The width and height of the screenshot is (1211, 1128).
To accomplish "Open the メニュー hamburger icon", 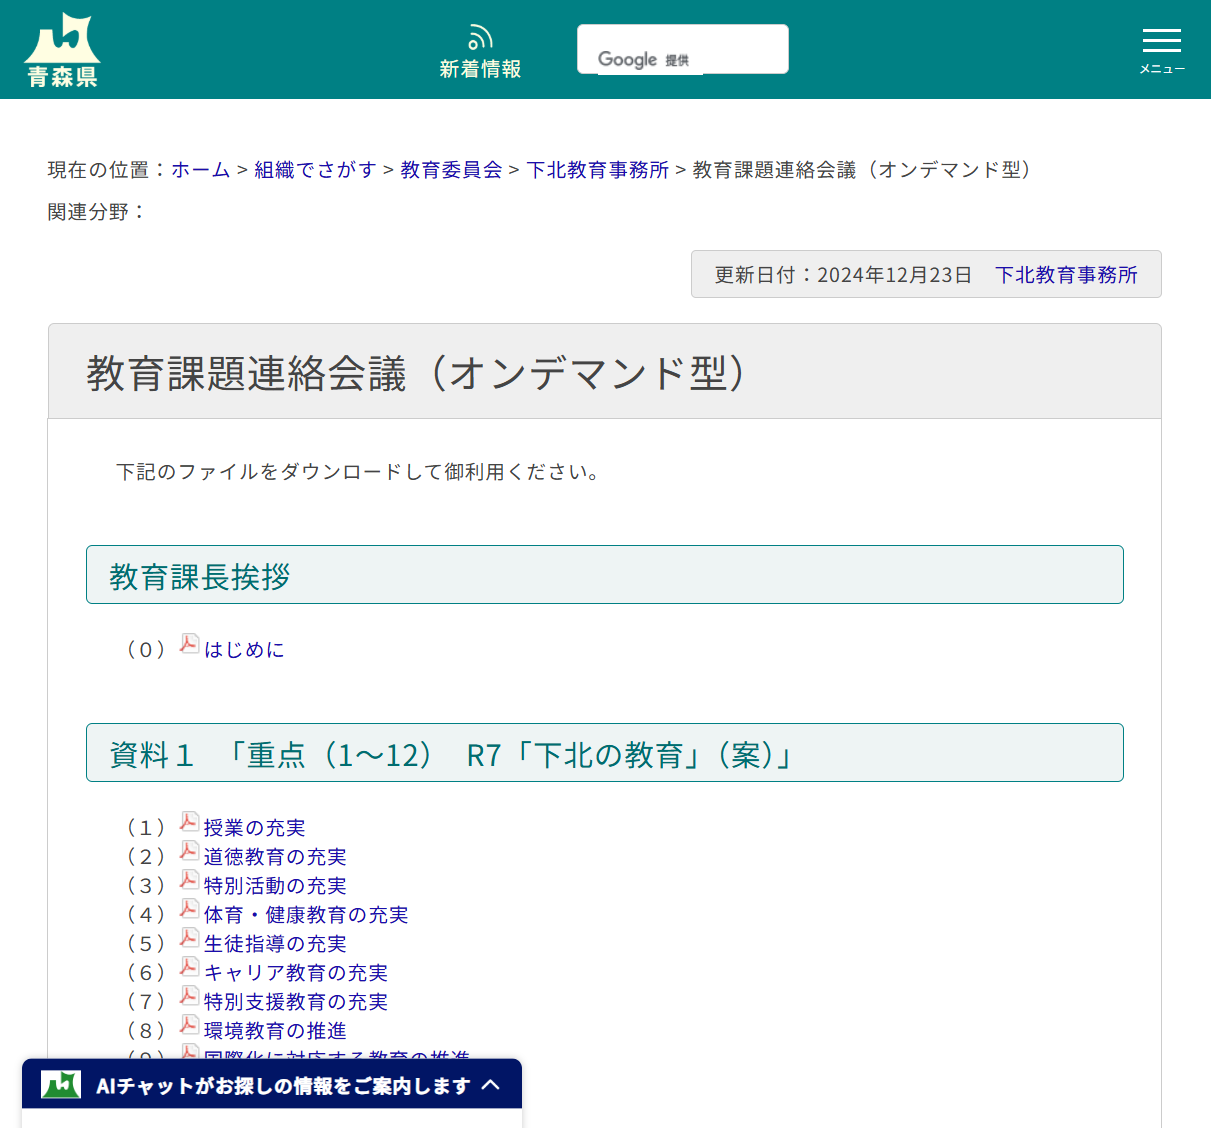I will tap(1161, 42).
